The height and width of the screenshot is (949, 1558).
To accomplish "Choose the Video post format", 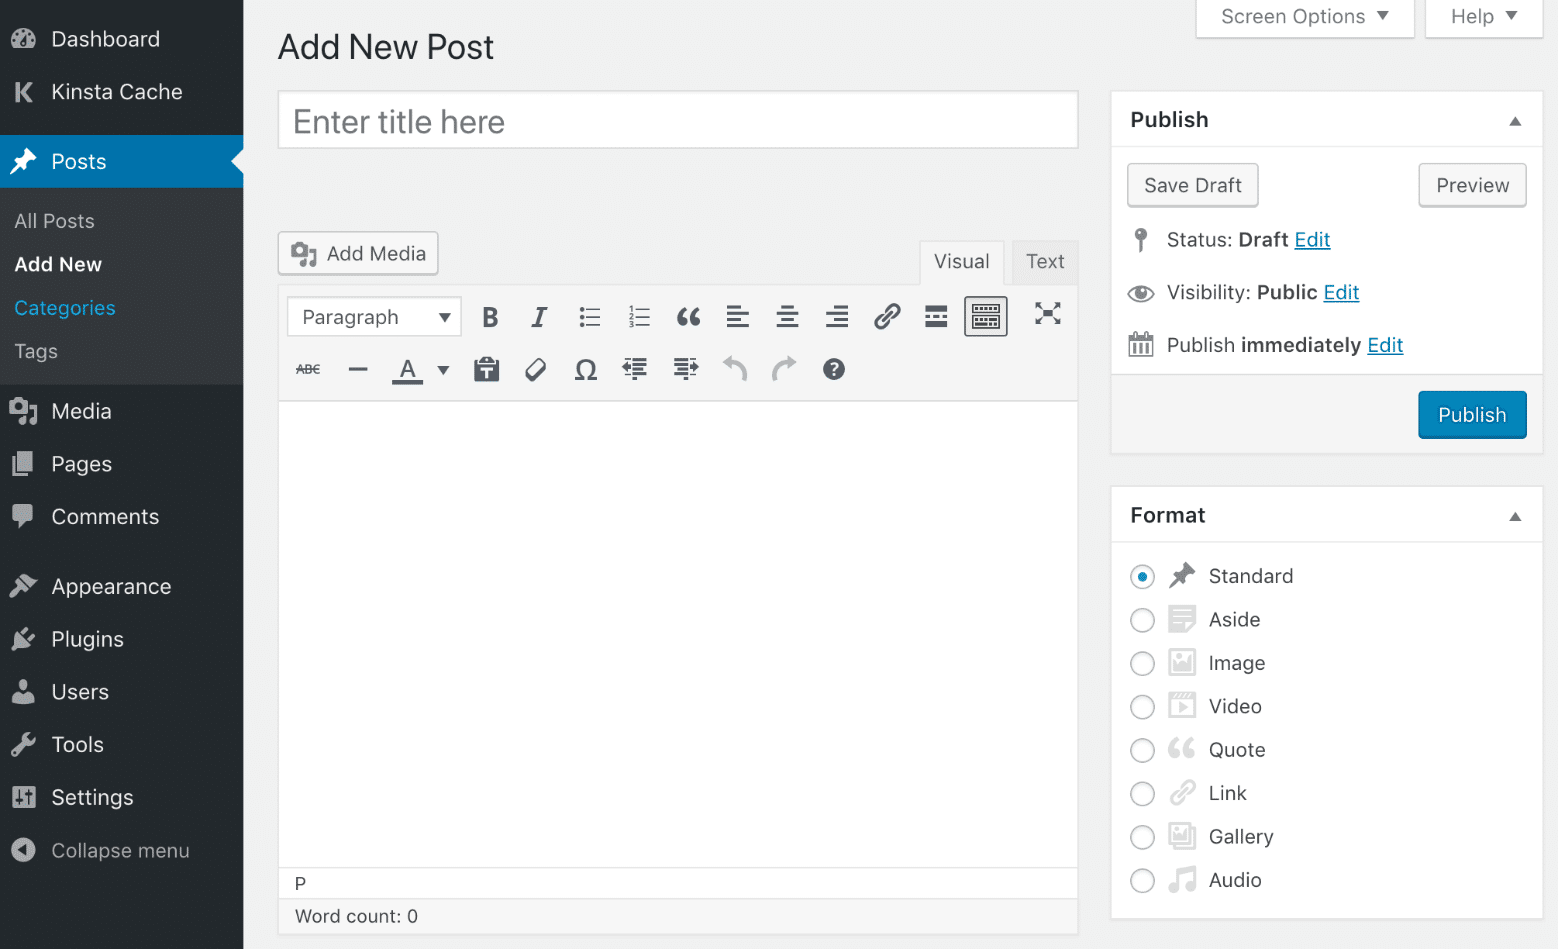I will click(1142, 707).
